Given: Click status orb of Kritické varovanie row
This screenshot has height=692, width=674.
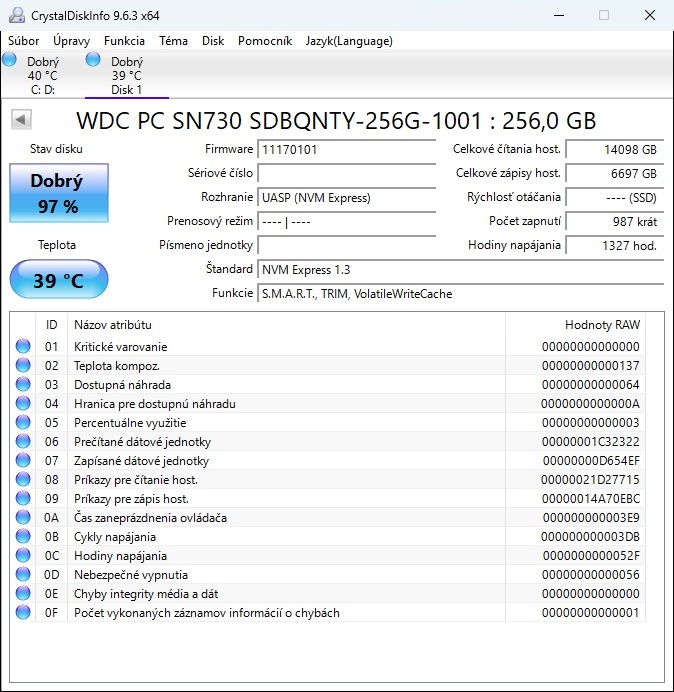Looking at the screenshot, I should 23,346.
